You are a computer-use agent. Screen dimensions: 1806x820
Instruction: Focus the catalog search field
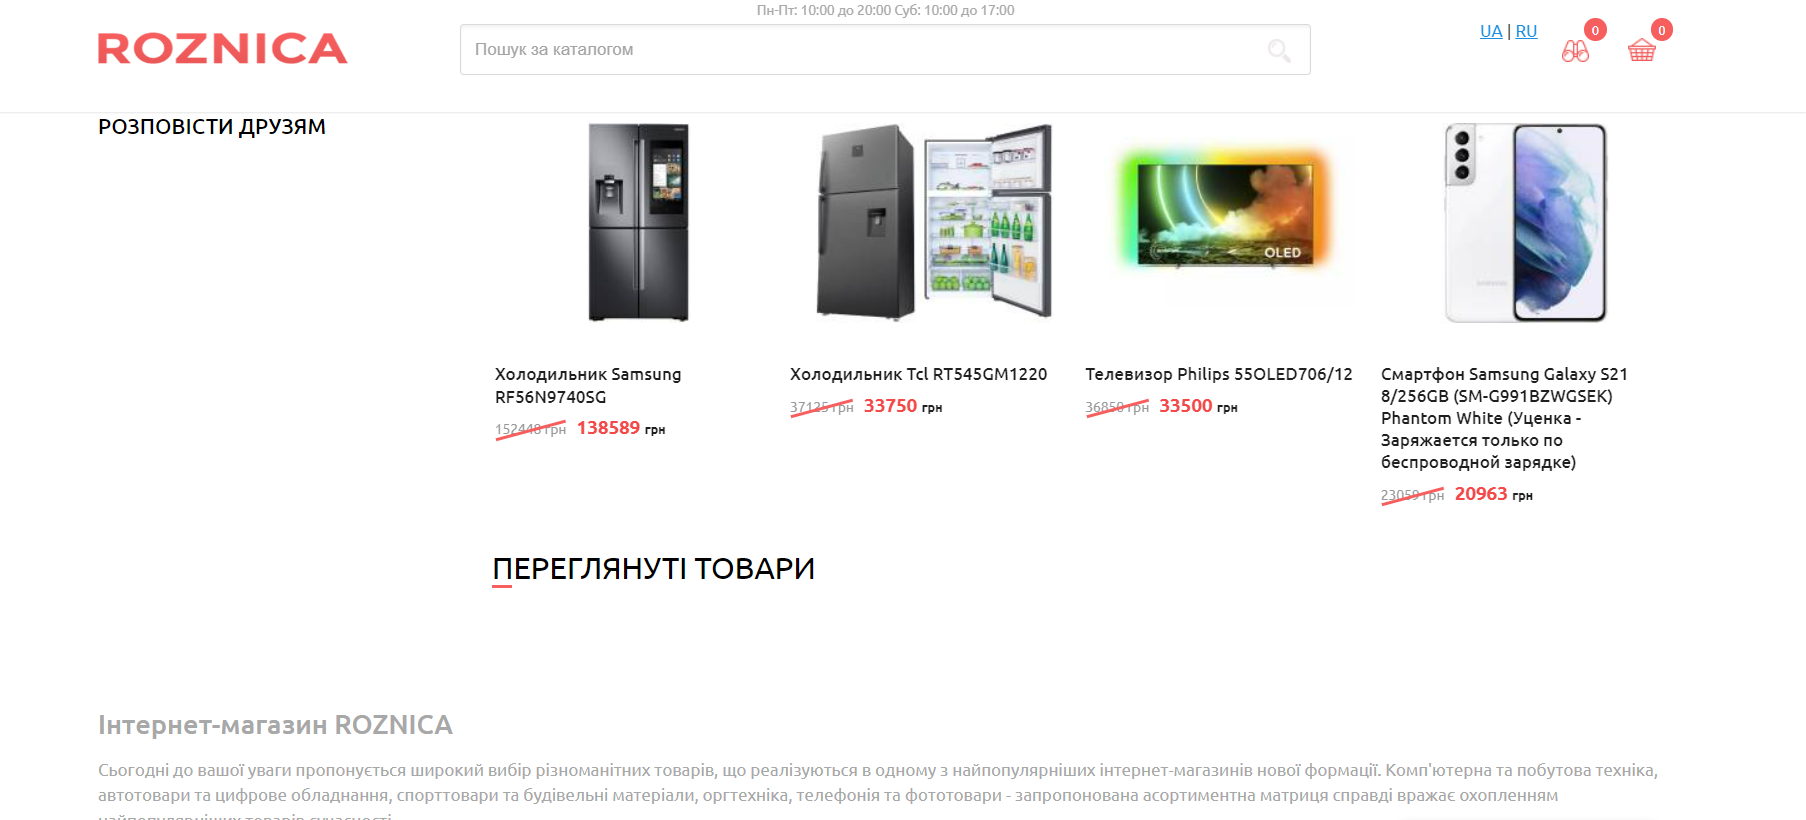(x=885, y=50)
